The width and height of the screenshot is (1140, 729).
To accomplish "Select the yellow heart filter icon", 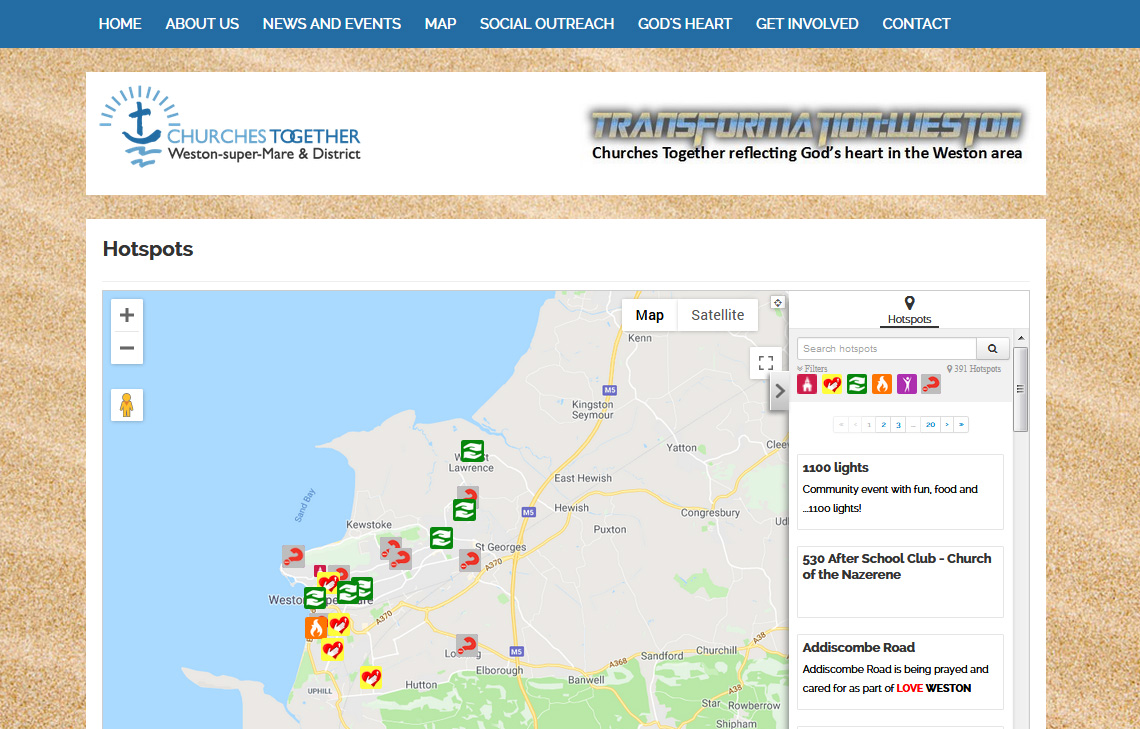I will [832, 384].
